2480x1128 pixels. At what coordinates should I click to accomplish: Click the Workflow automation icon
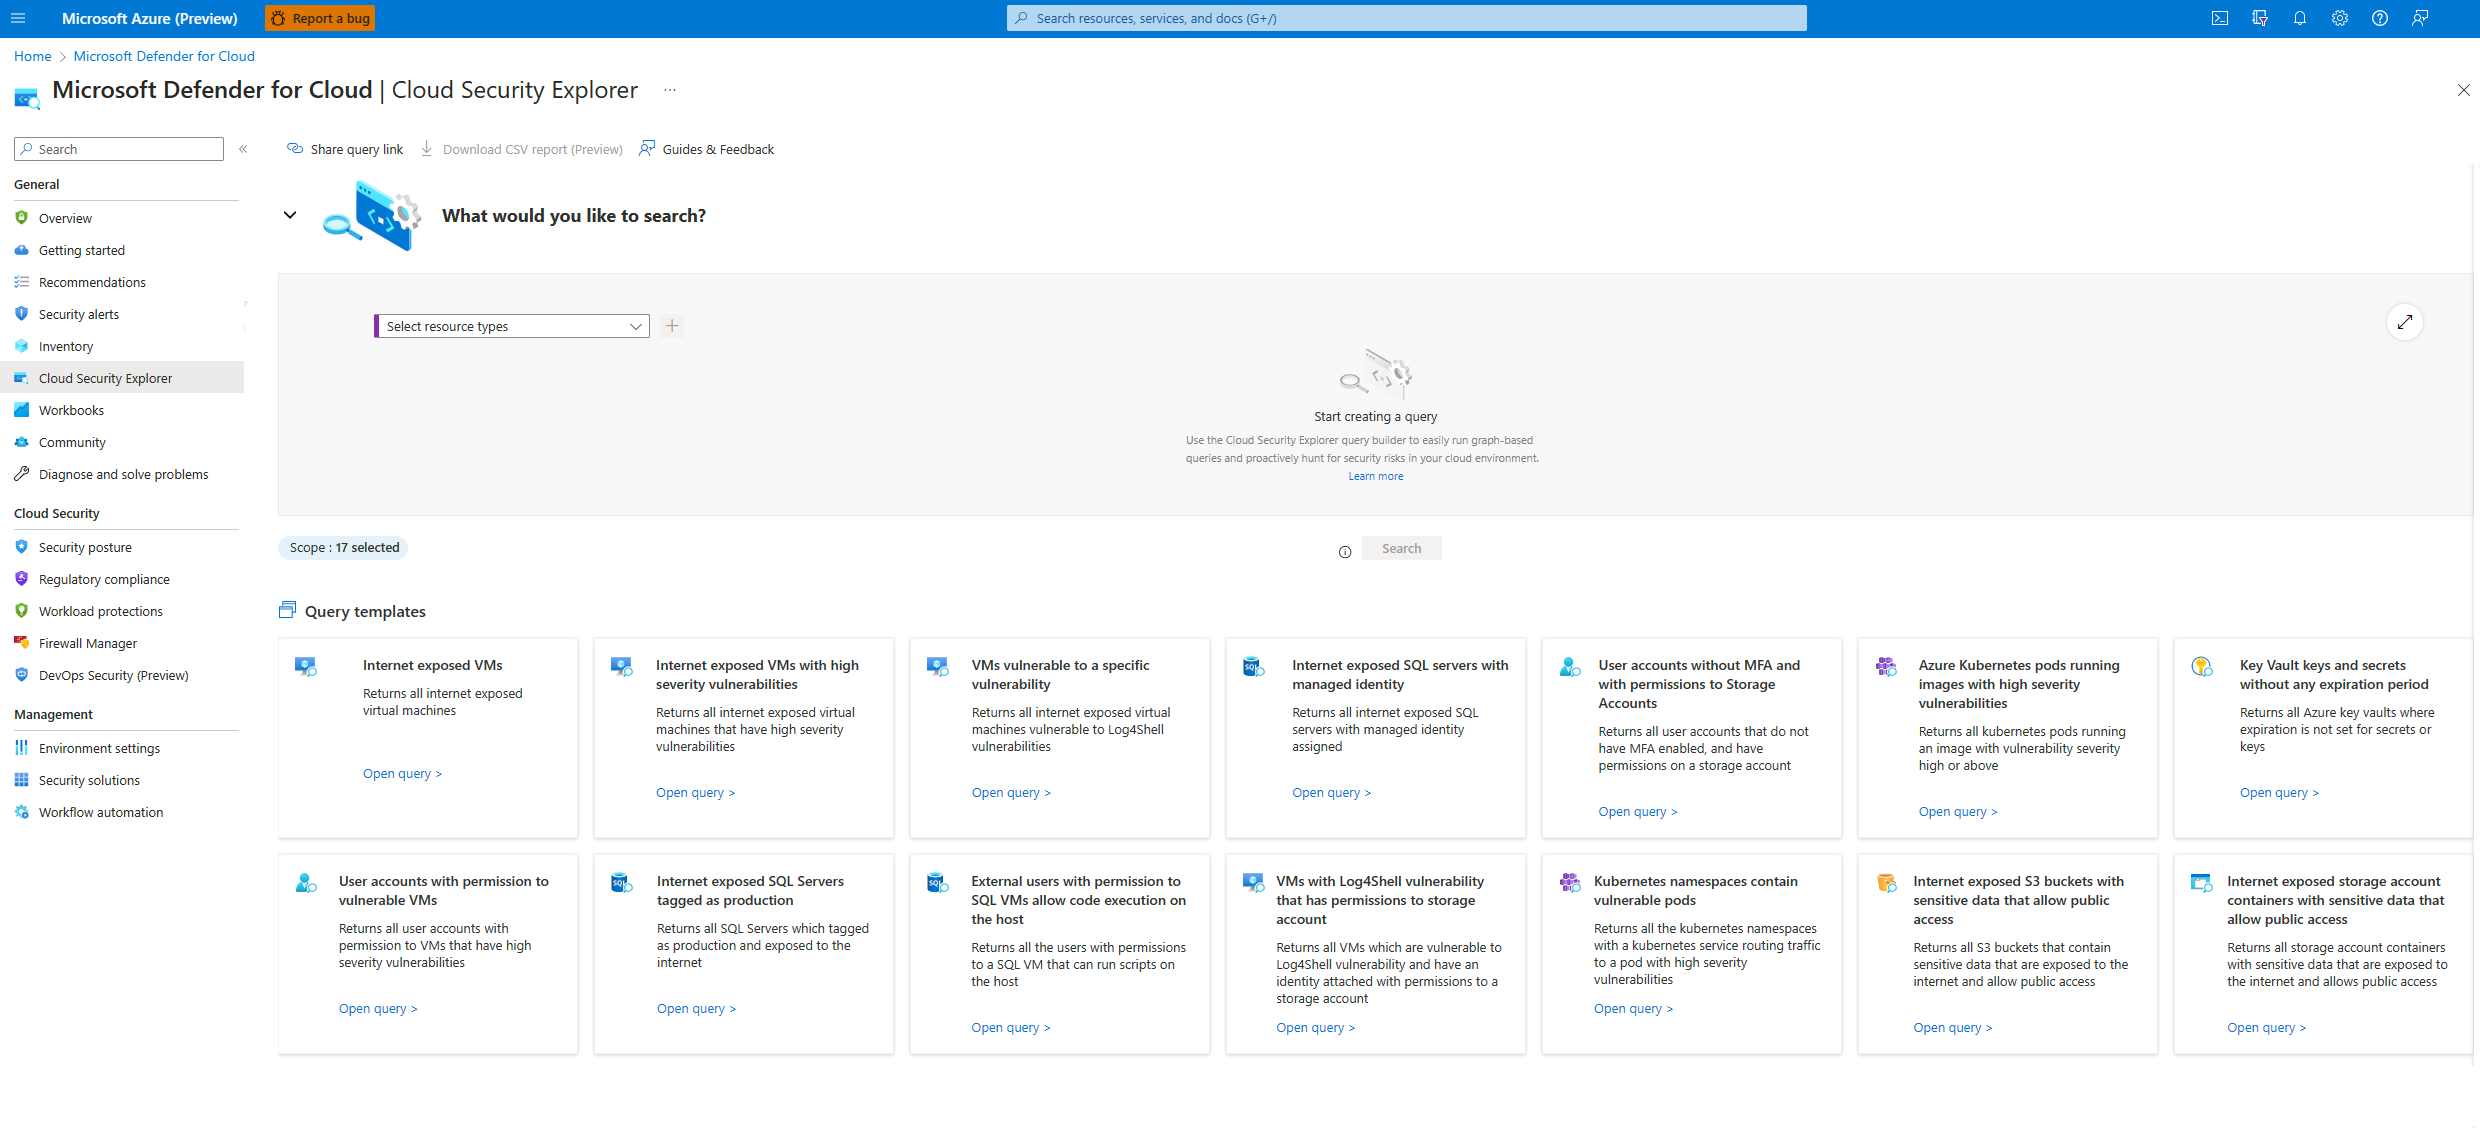22,812
